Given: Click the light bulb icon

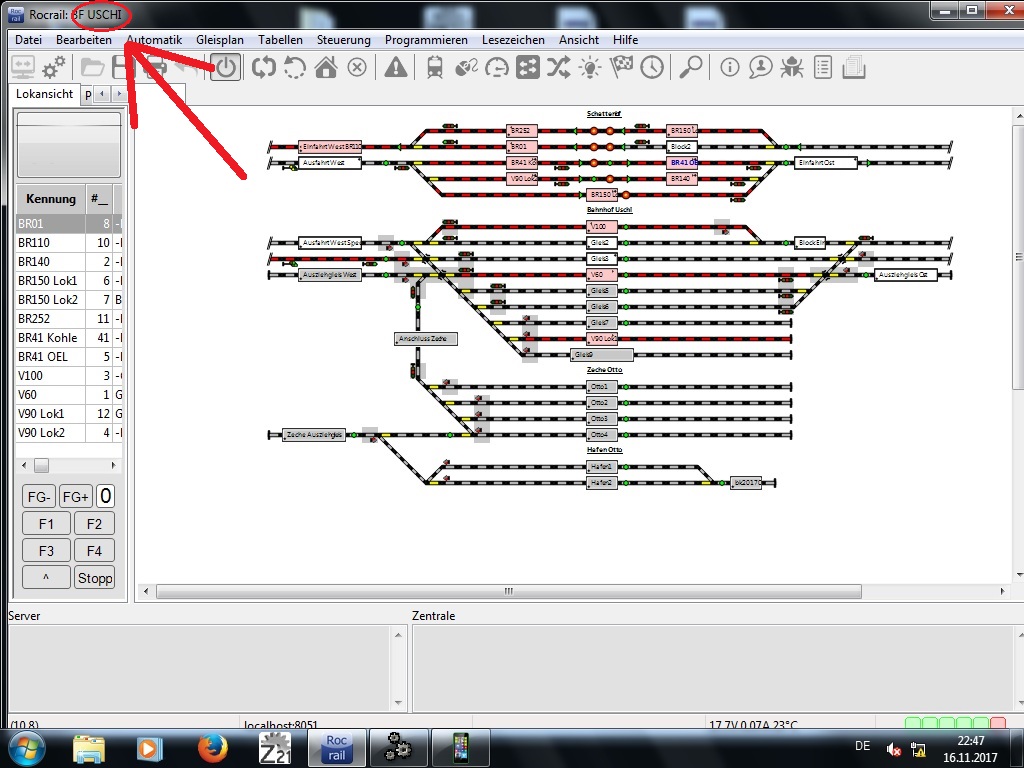Looking at the screenshot, I should pyautogui.click(x=590, y=67).
